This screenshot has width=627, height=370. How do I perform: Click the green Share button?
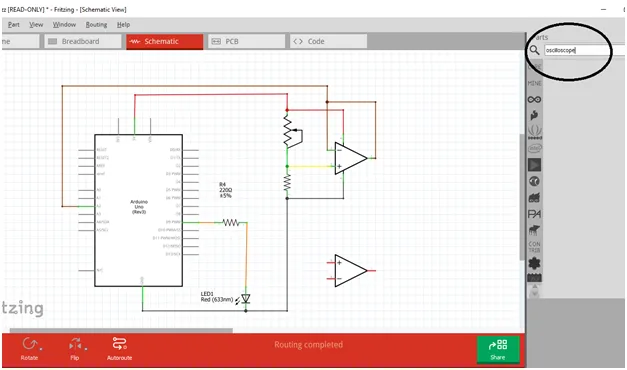[x=498, y=350]
